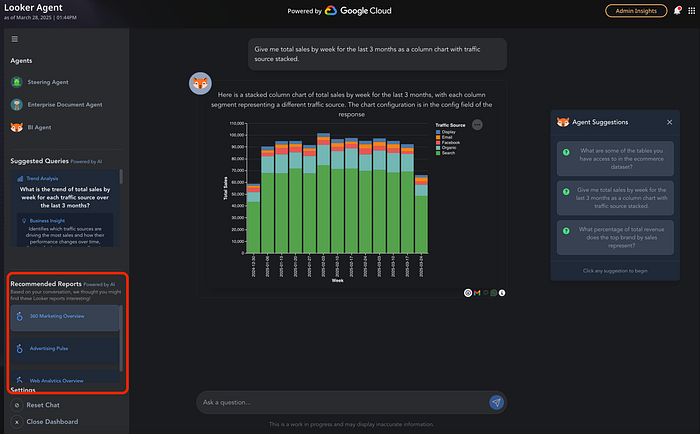
Task: Open the 360 Marketing Overview report
Action: pos(65,318)
